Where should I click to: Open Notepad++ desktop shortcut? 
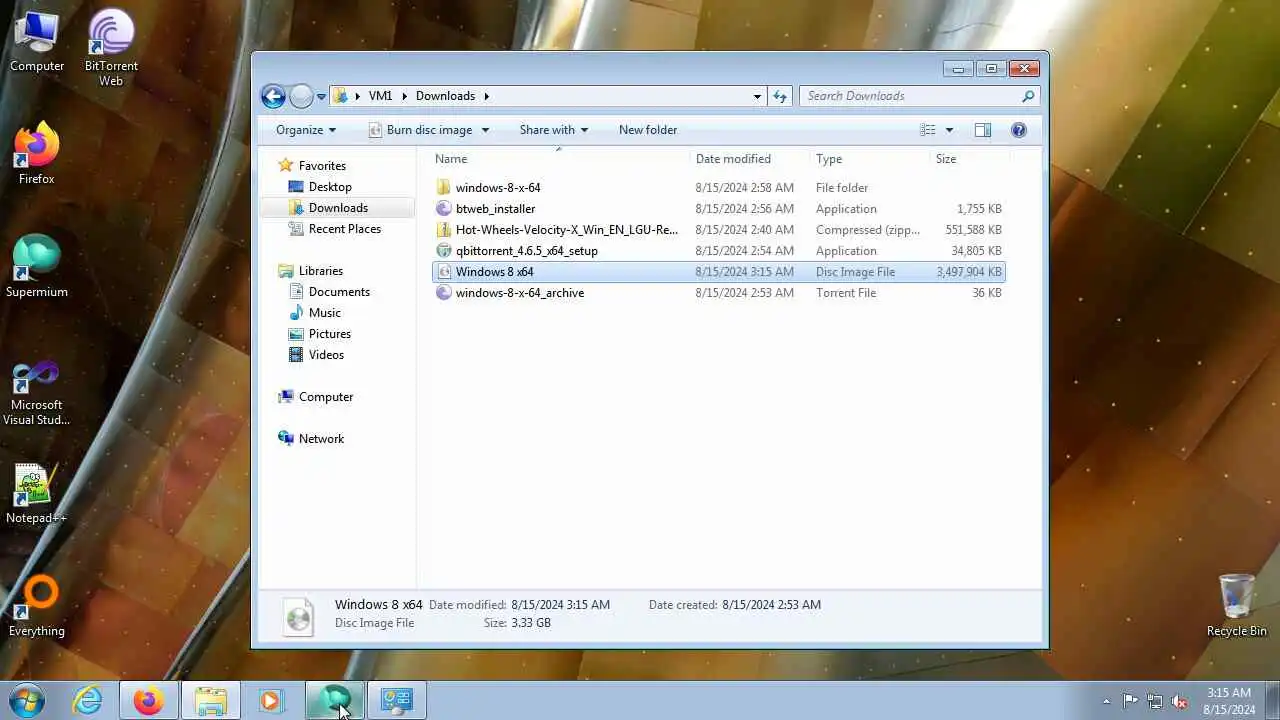[37, 494]
